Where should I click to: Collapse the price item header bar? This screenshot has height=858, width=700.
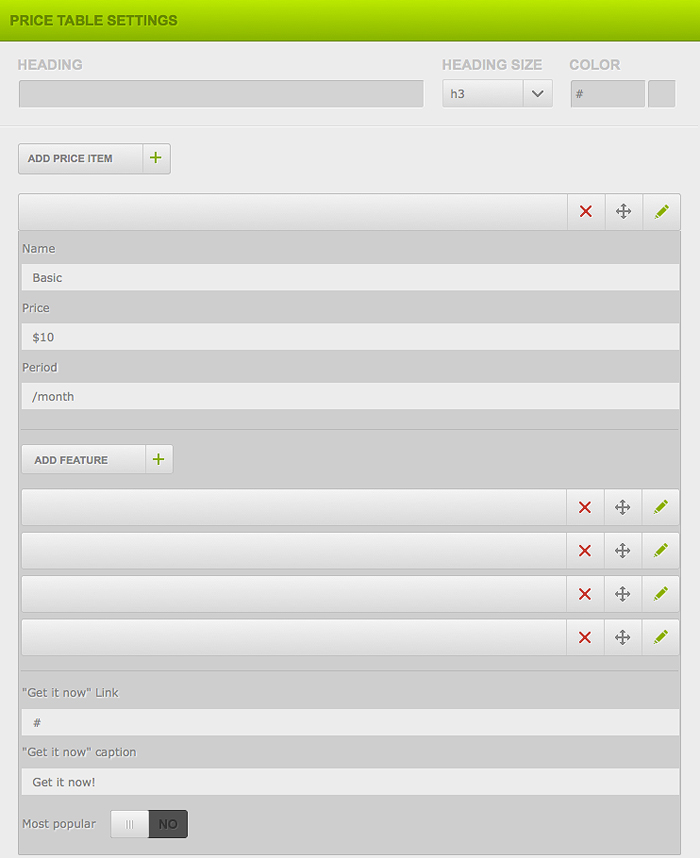293,211
